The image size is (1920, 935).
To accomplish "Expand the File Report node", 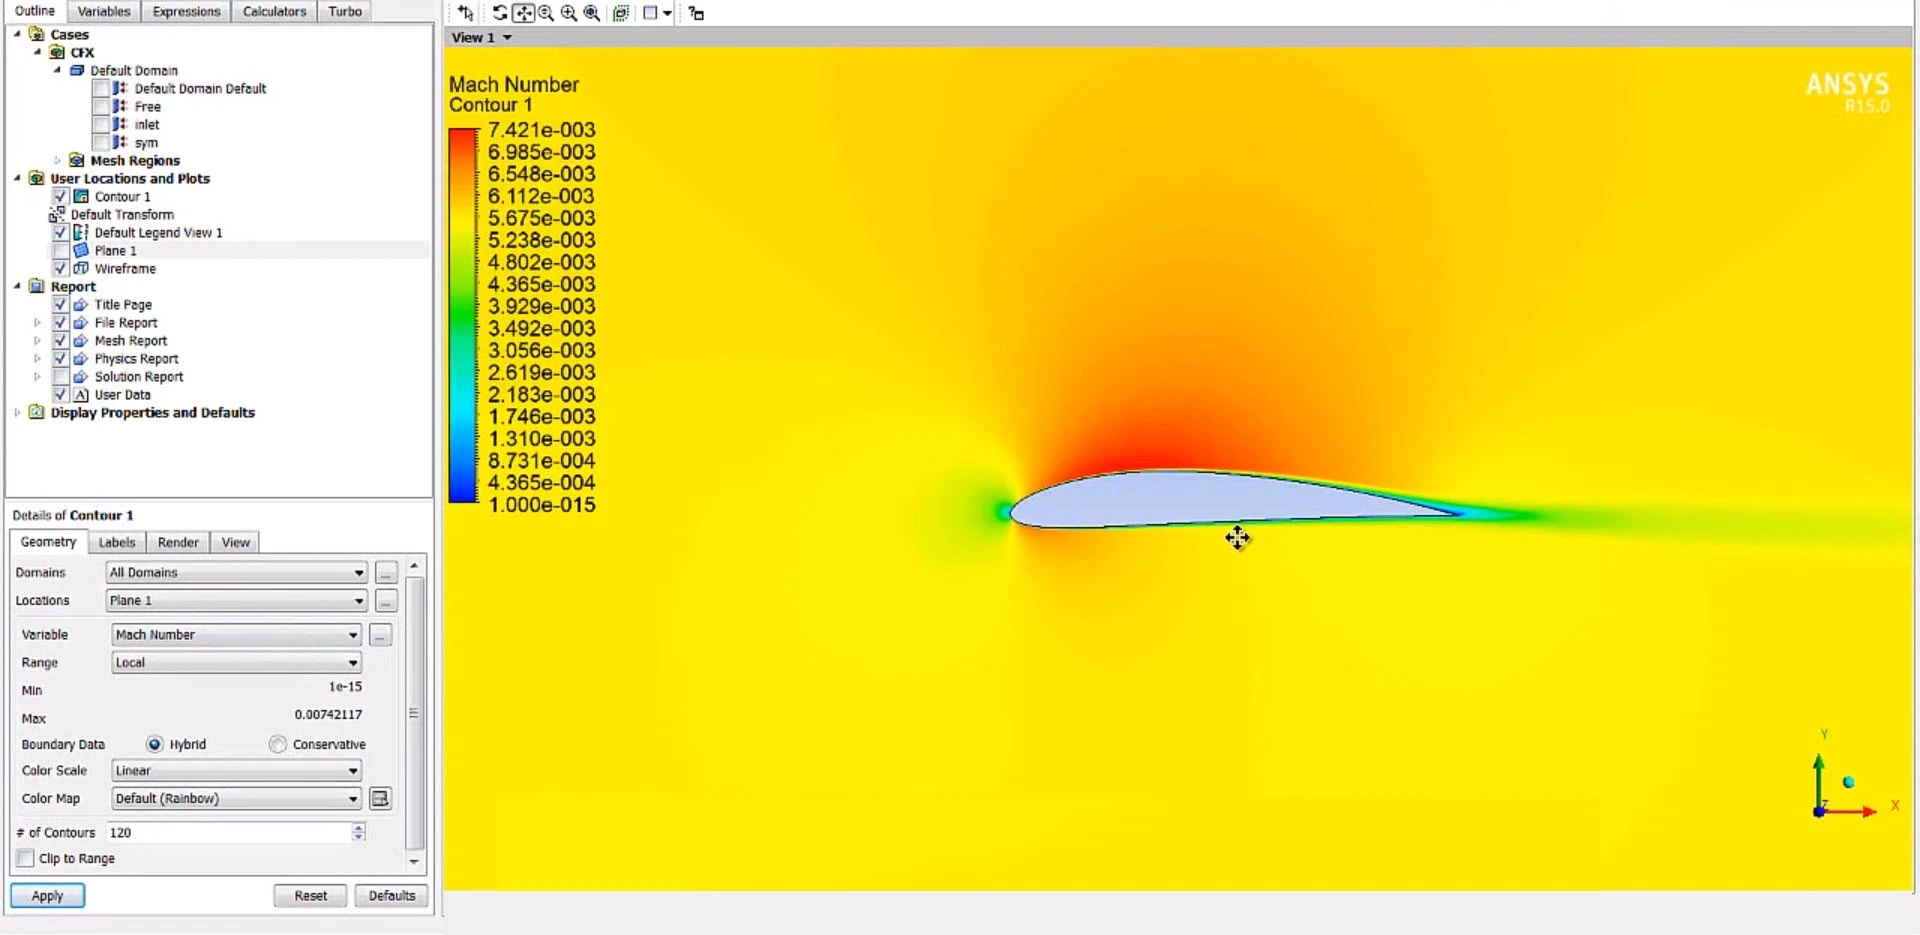I will pos(37,322).
